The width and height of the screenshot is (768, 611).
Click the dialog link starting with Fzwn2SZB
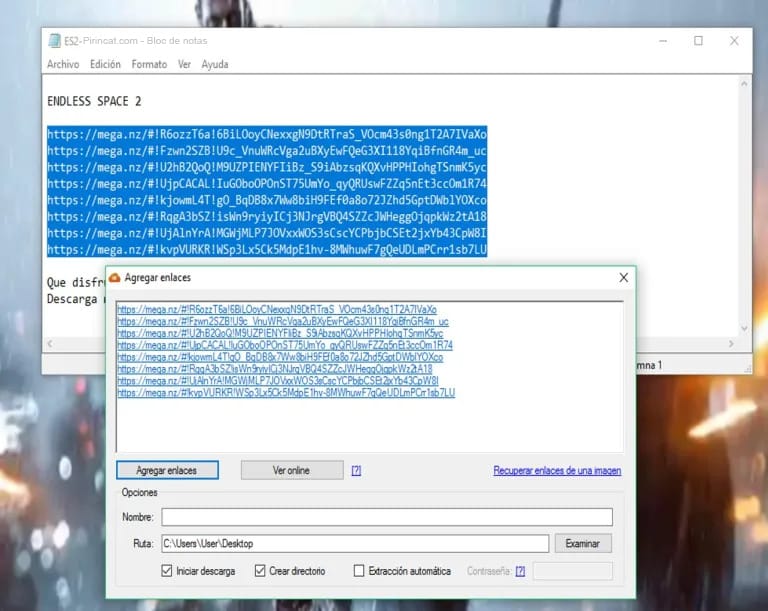[283, 321]
